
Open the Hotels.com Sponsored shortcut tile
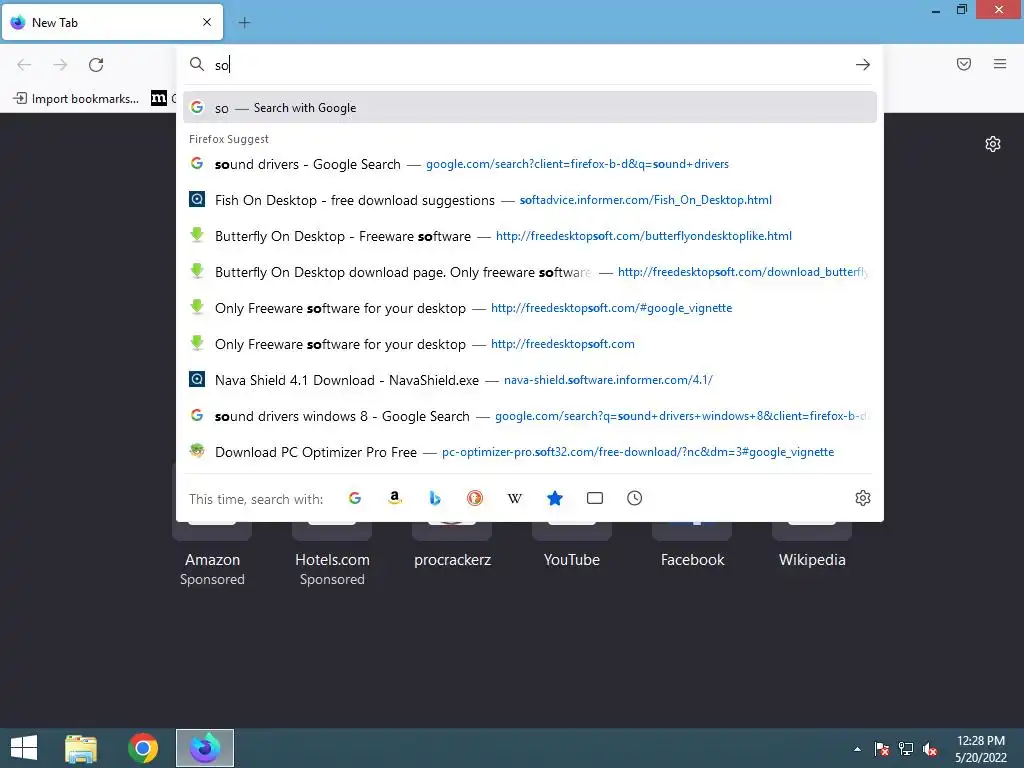coord(332,558)
